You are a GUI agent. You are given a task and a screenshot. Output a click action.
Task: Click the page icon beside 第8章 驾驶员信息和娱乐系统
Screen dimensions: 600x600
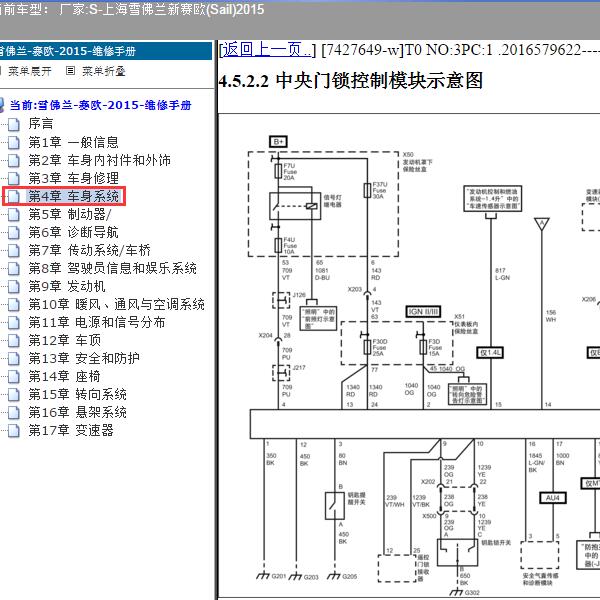pos(14,268)
